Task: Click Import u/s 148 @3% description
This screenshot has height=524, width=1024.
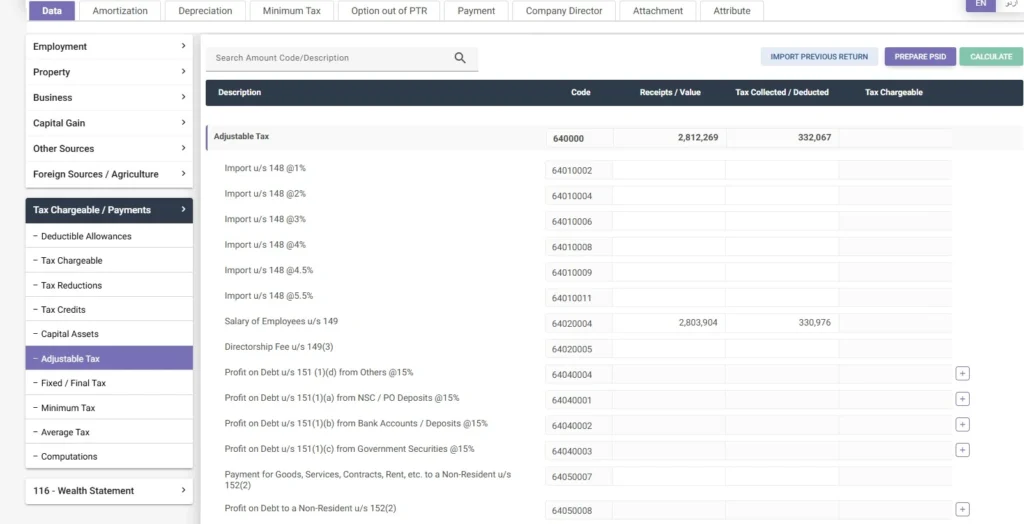Action: click(265, 219)
